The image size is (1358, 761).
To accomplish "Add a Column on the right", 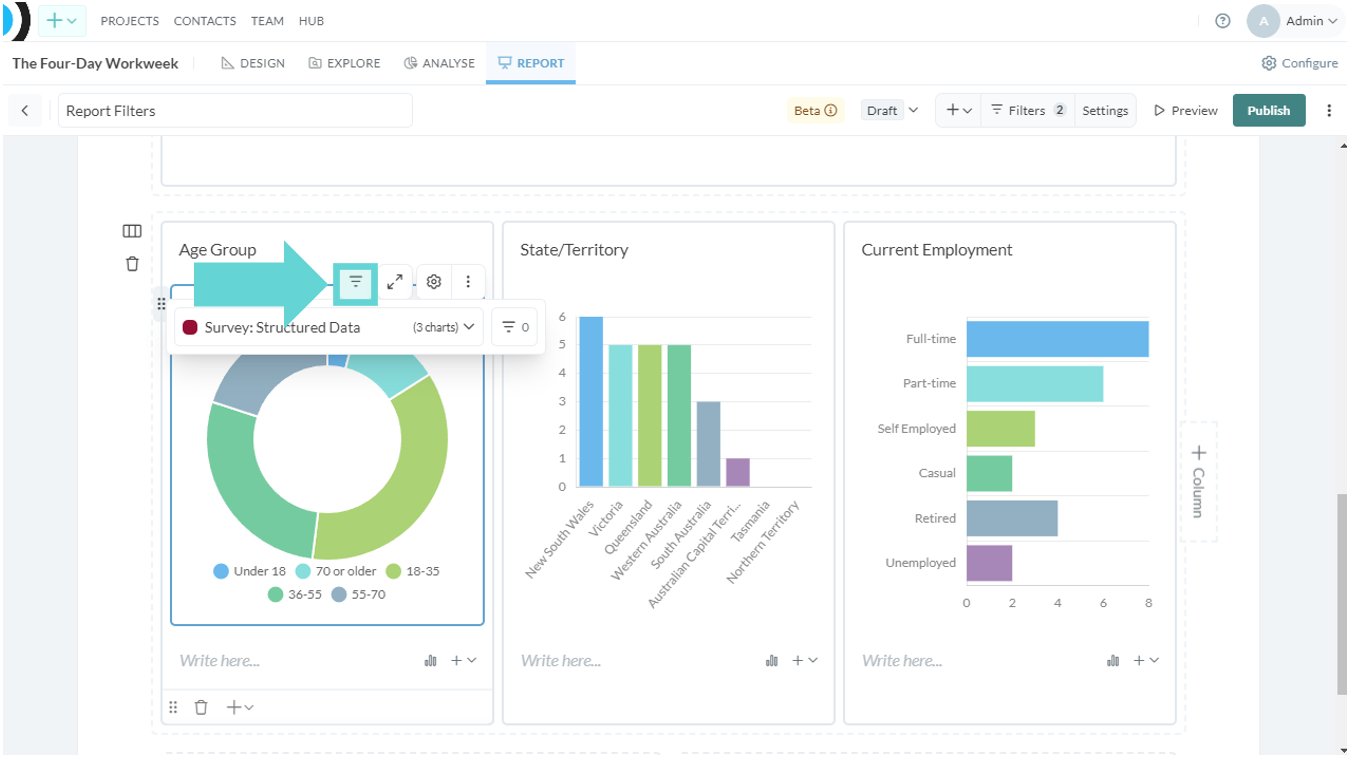I will click(x=1199, y=482).
